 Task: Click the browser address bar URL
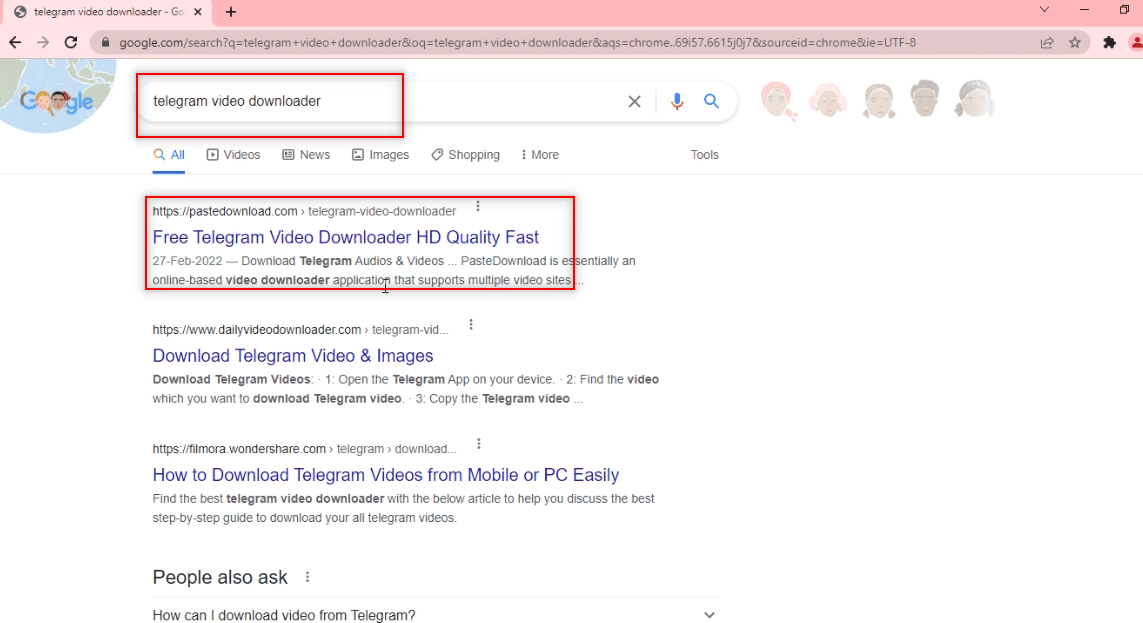click(518, 42)
